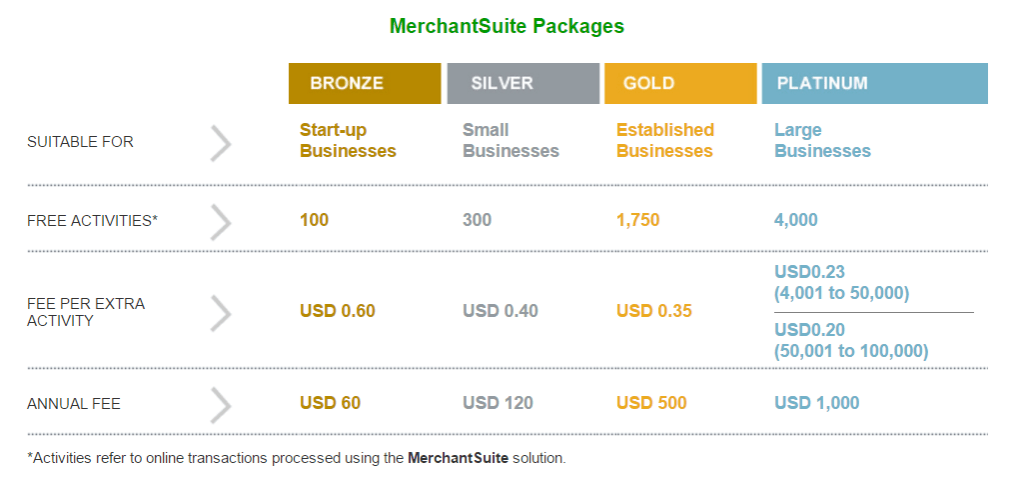Click Established Businesses text under Gold
1024x482 pixels.
[x=665, y=140]
